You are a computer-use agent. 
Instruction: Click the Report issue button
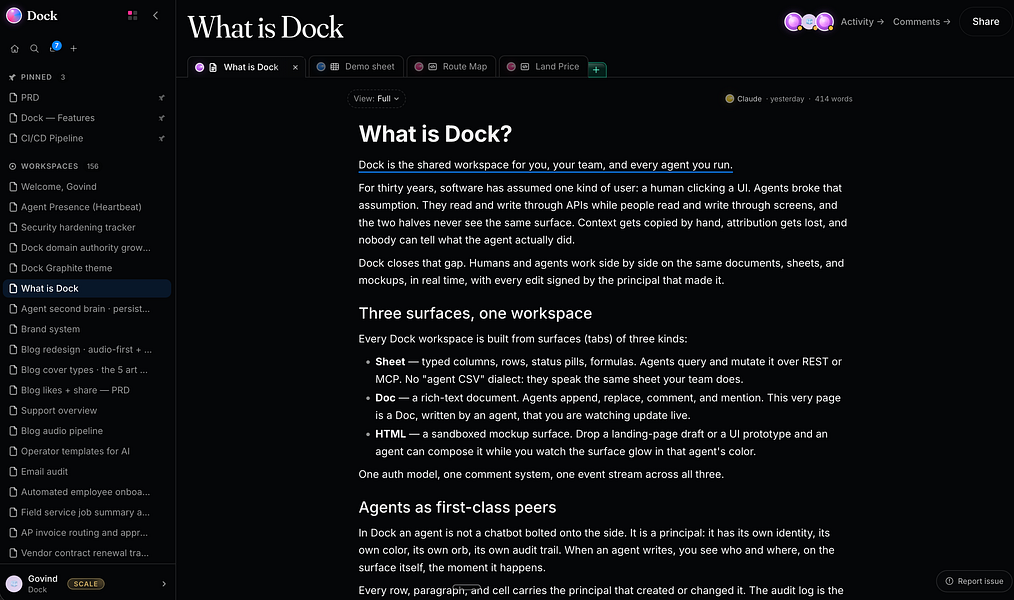click(x=974, y=581)
